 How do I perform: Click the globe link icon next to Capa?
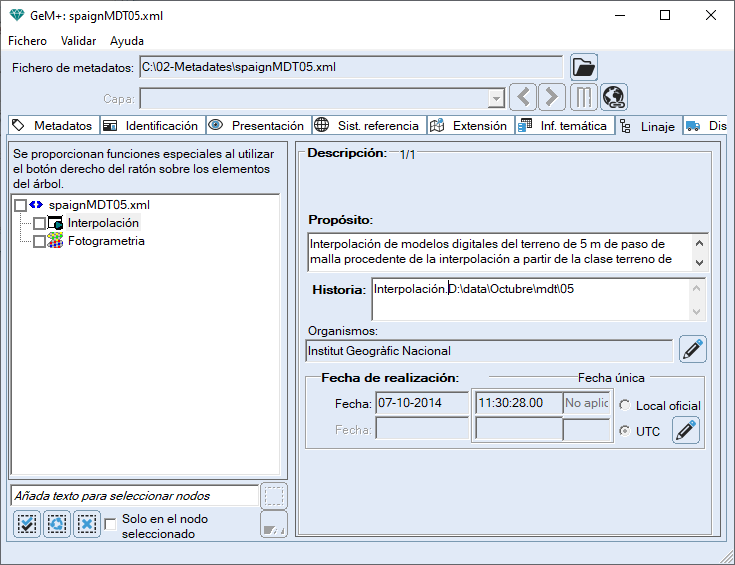[x=613, y=97]
